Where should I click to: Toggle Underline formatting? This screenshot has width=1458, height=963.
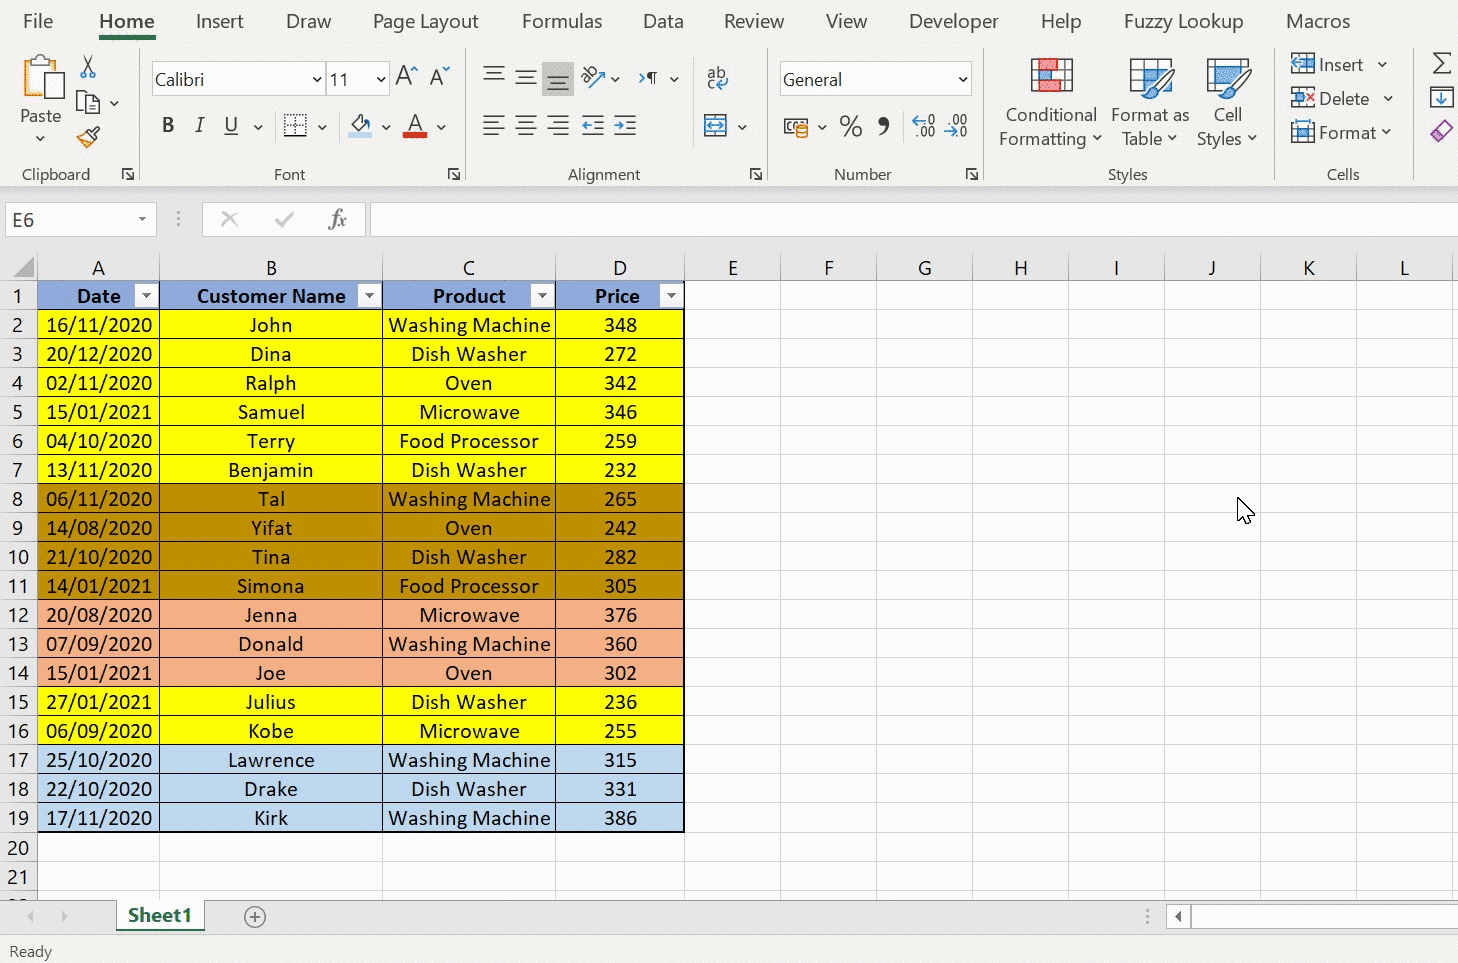(231, 126)
